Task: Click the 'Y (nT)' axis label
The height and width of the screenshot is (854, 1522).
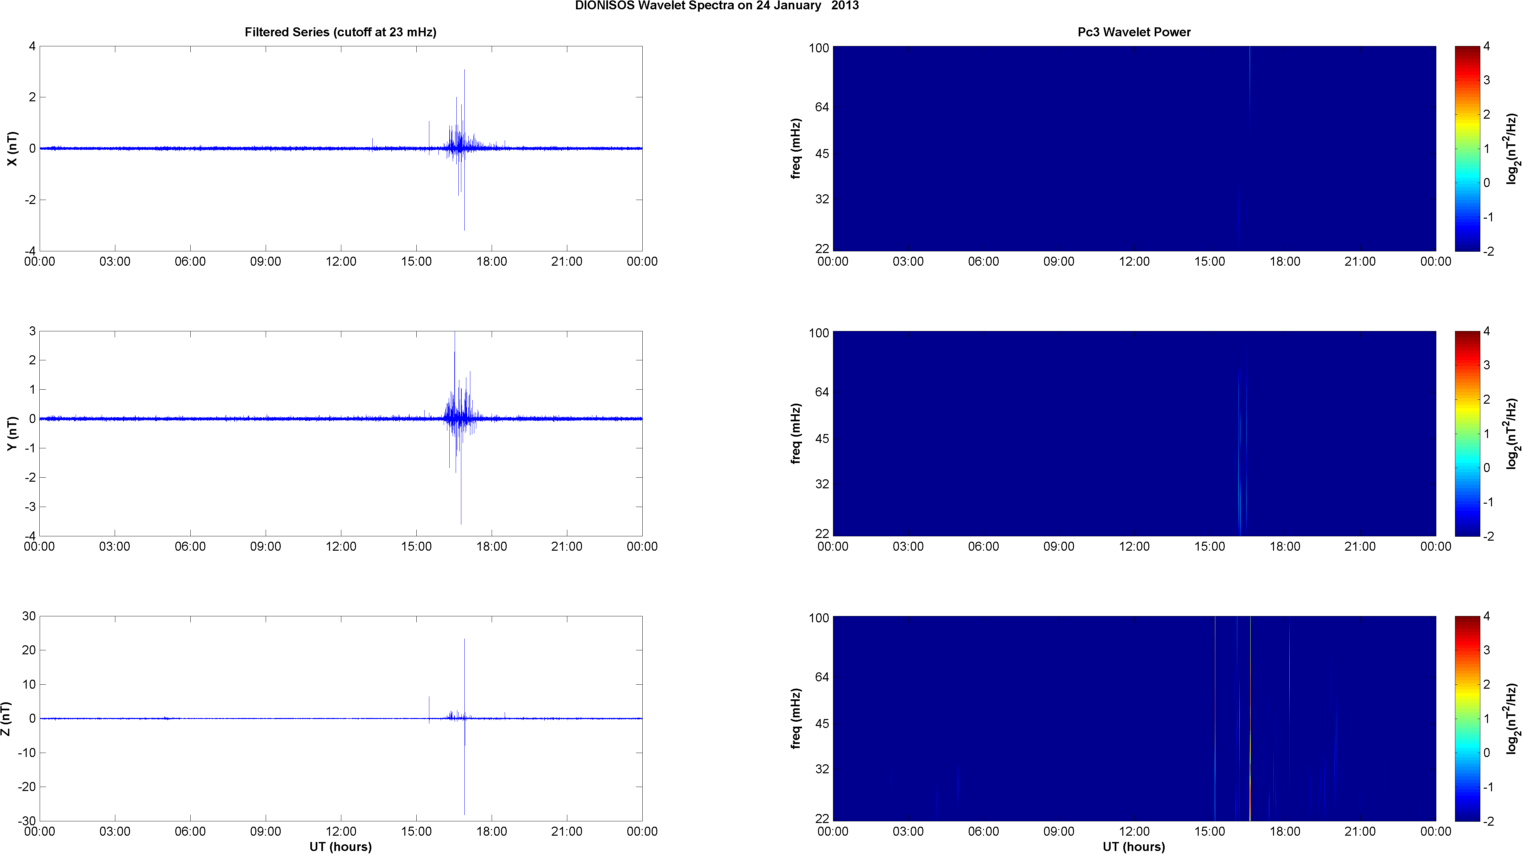Action: pos(12,433)
